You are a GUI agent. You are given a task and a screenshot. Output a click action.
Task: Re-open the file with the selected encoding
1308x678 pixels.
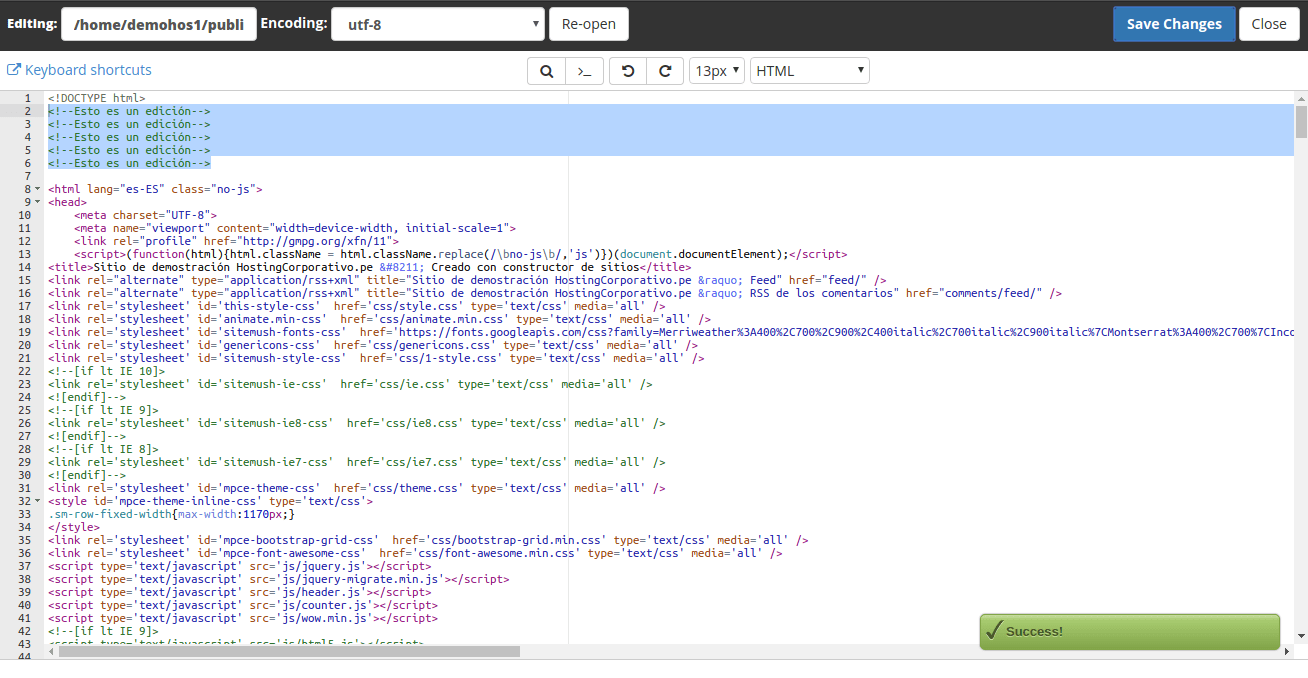[x=589, y=24]
